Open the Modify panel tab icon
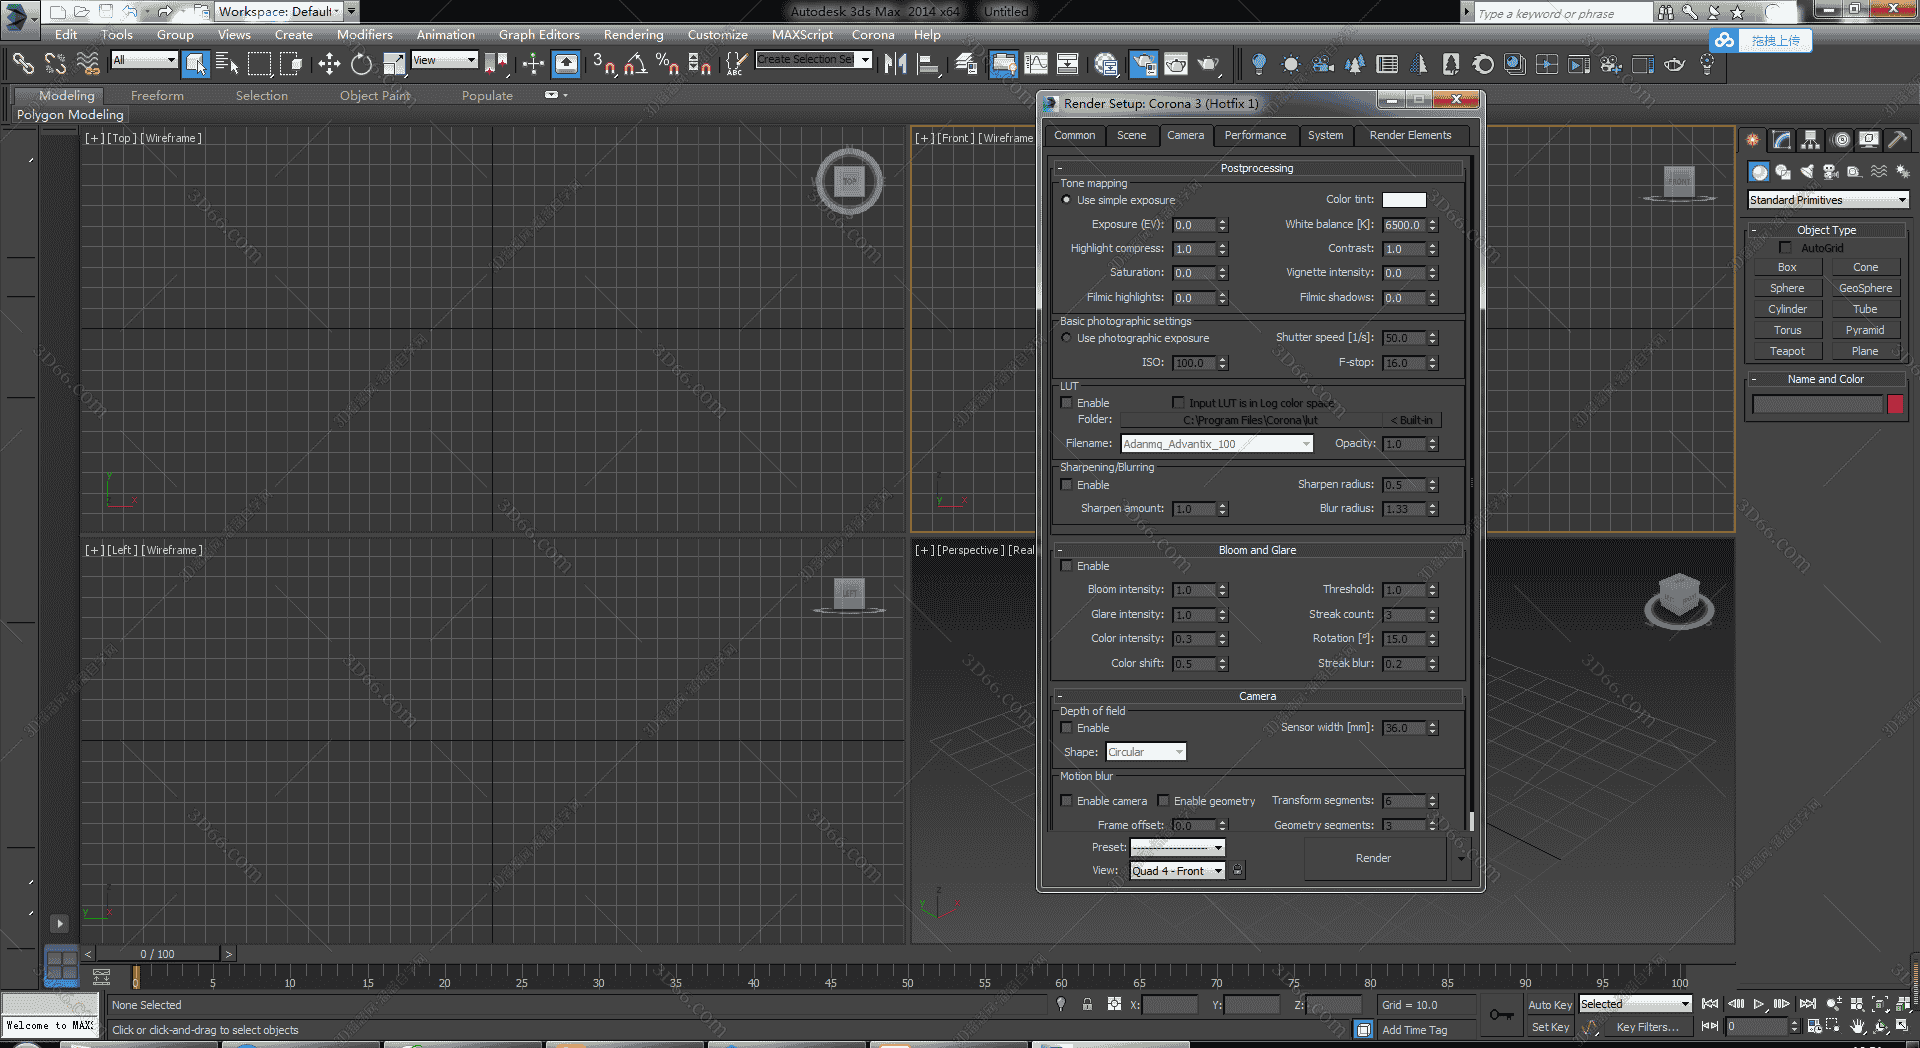Image resolution: width=1920 pixels, height=1048 pixels. tap(1781, 140)
